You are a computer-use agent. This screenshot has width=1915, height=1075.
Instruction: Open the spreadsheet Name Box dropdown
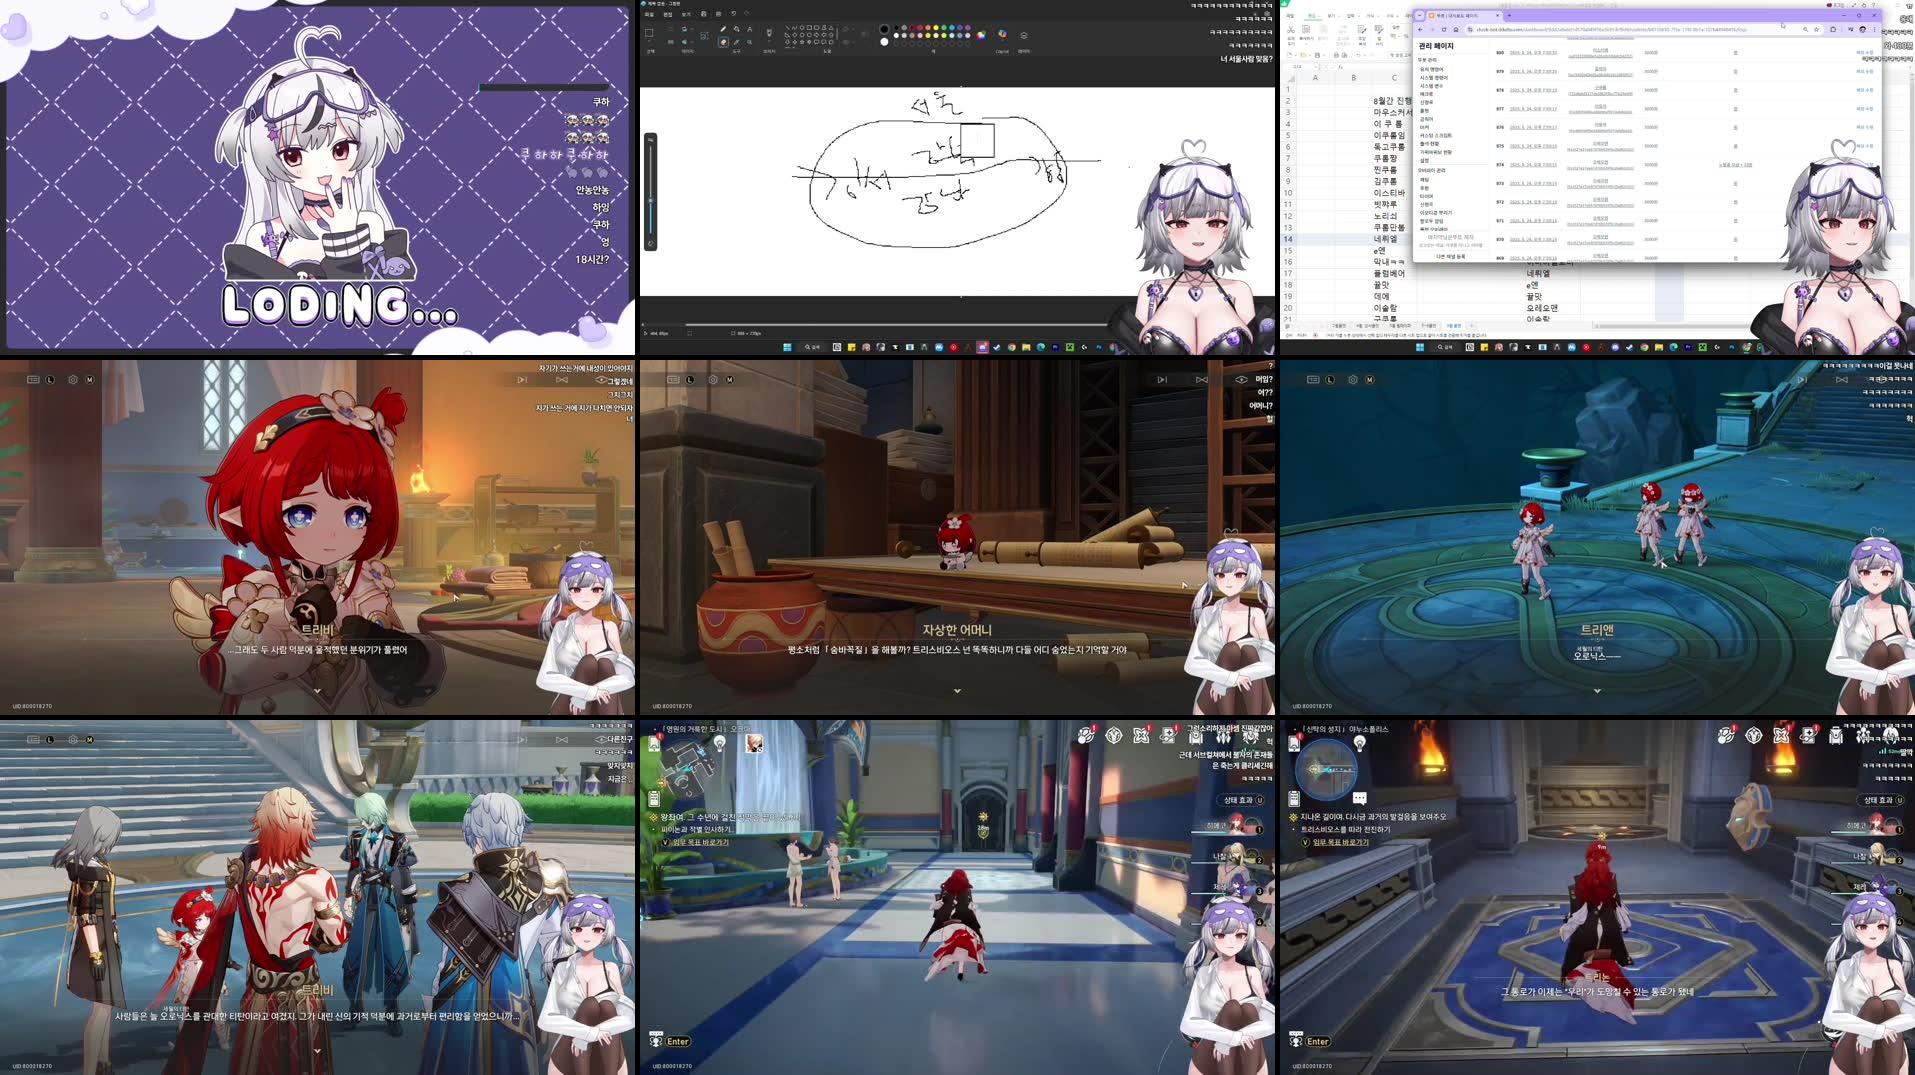pos(1314,67)
